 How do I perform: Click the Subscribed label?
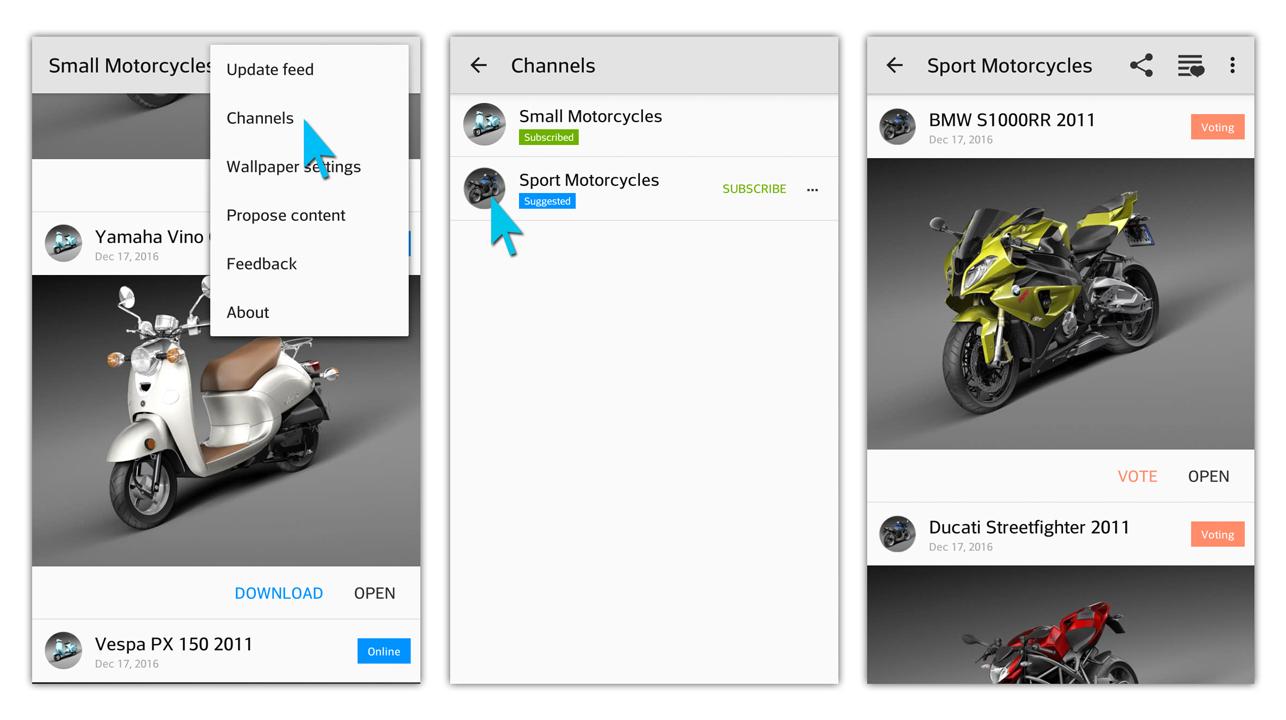pyautogui.click(x=549, y=137)
